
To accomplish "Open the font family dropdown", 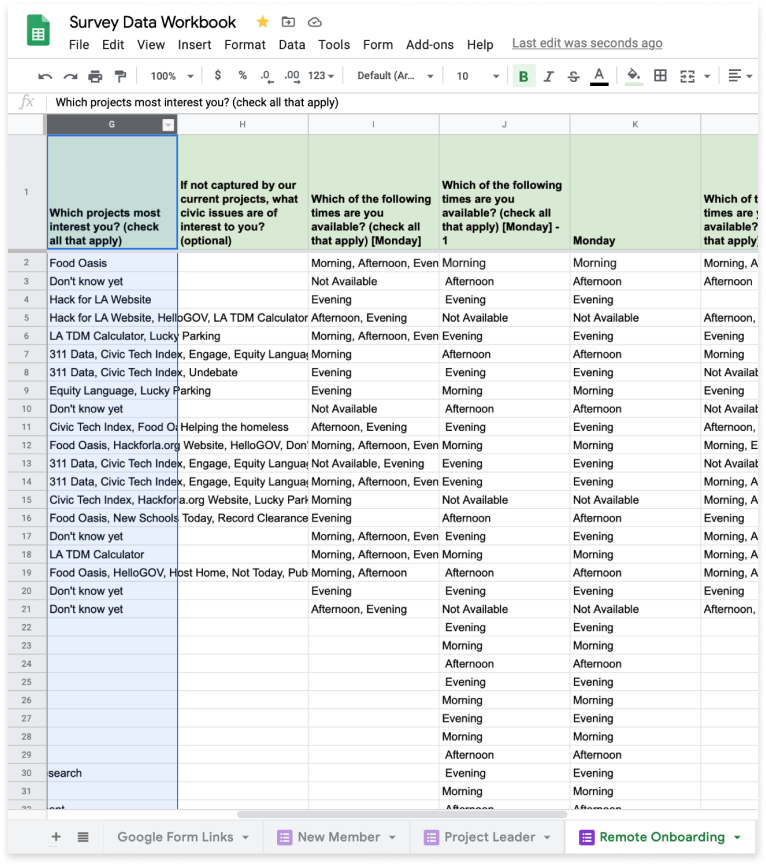I will [395, 76].
